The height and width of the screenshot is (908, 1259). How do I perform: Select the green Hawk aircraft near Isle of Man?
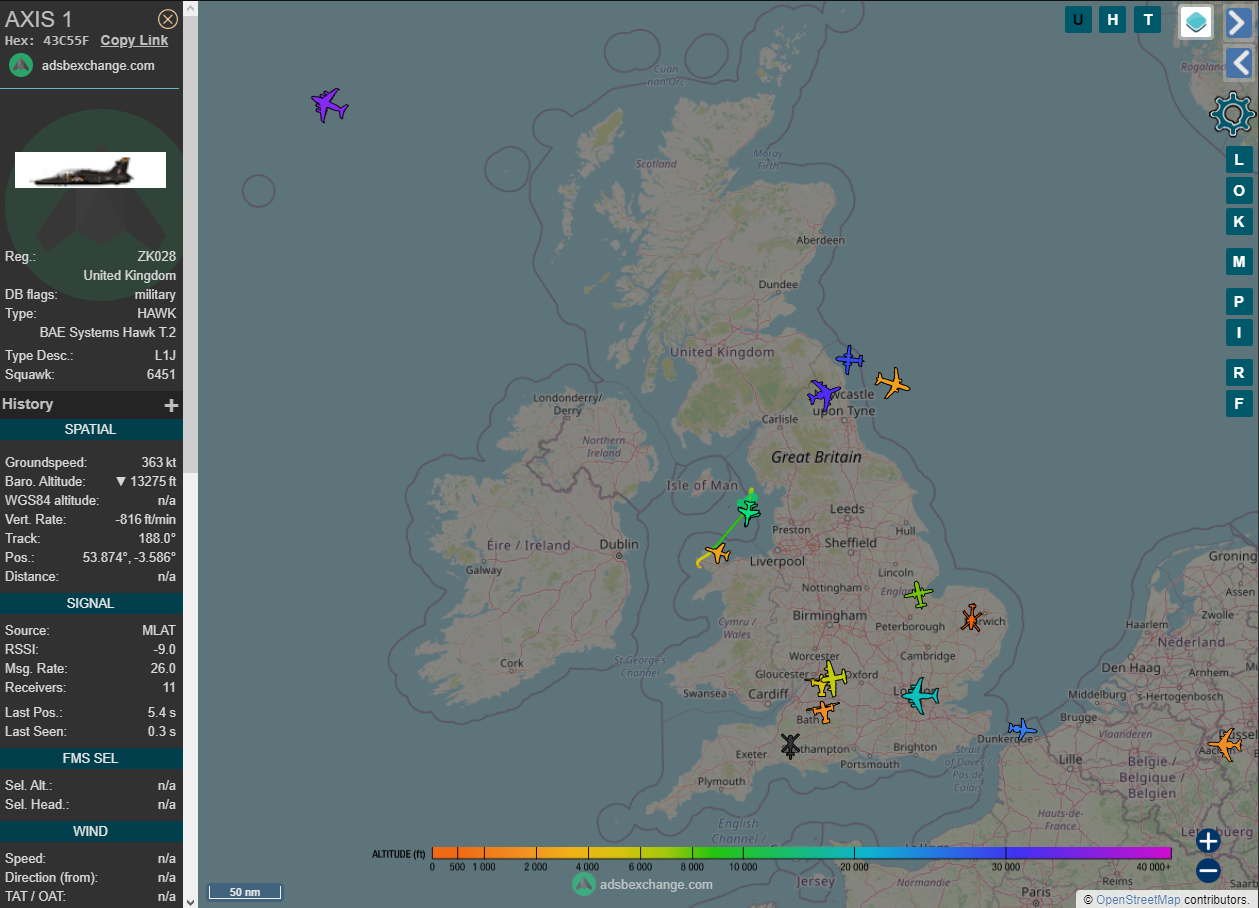coord(749,512)
